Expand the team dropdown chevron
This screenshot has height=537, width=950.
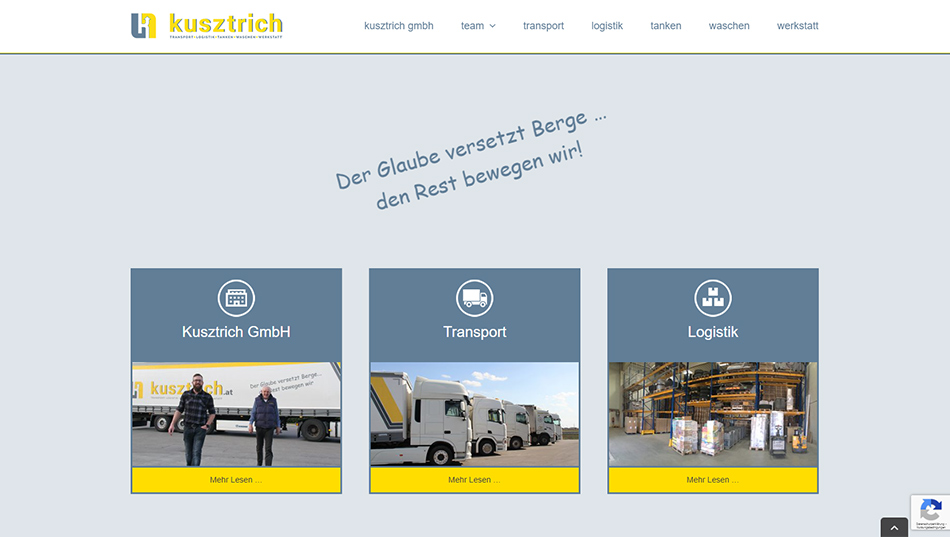(x=493, y=26)
